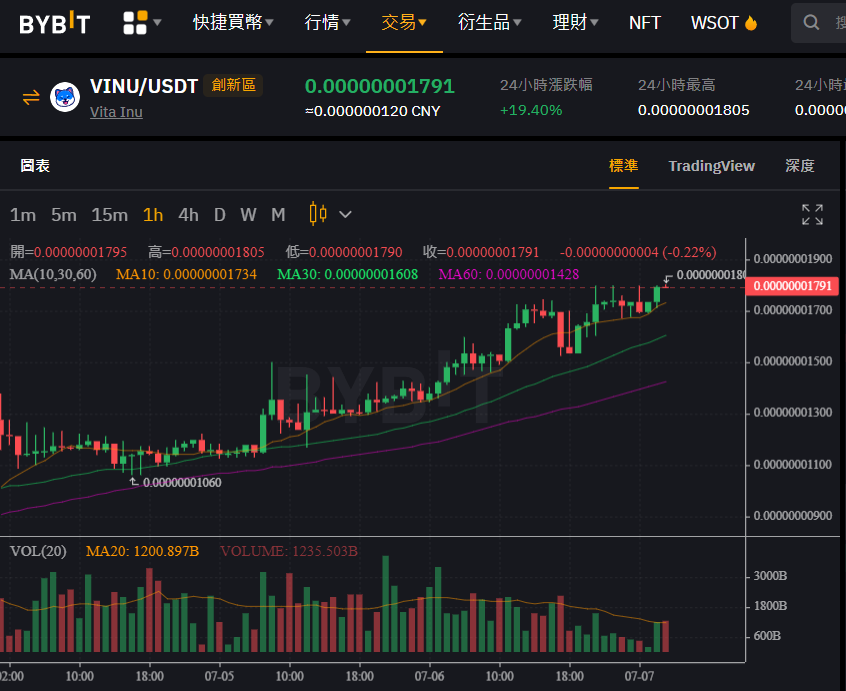846x691 pixels.
Task: Open the apps grid menu icon
Action: tap(135, 23)
